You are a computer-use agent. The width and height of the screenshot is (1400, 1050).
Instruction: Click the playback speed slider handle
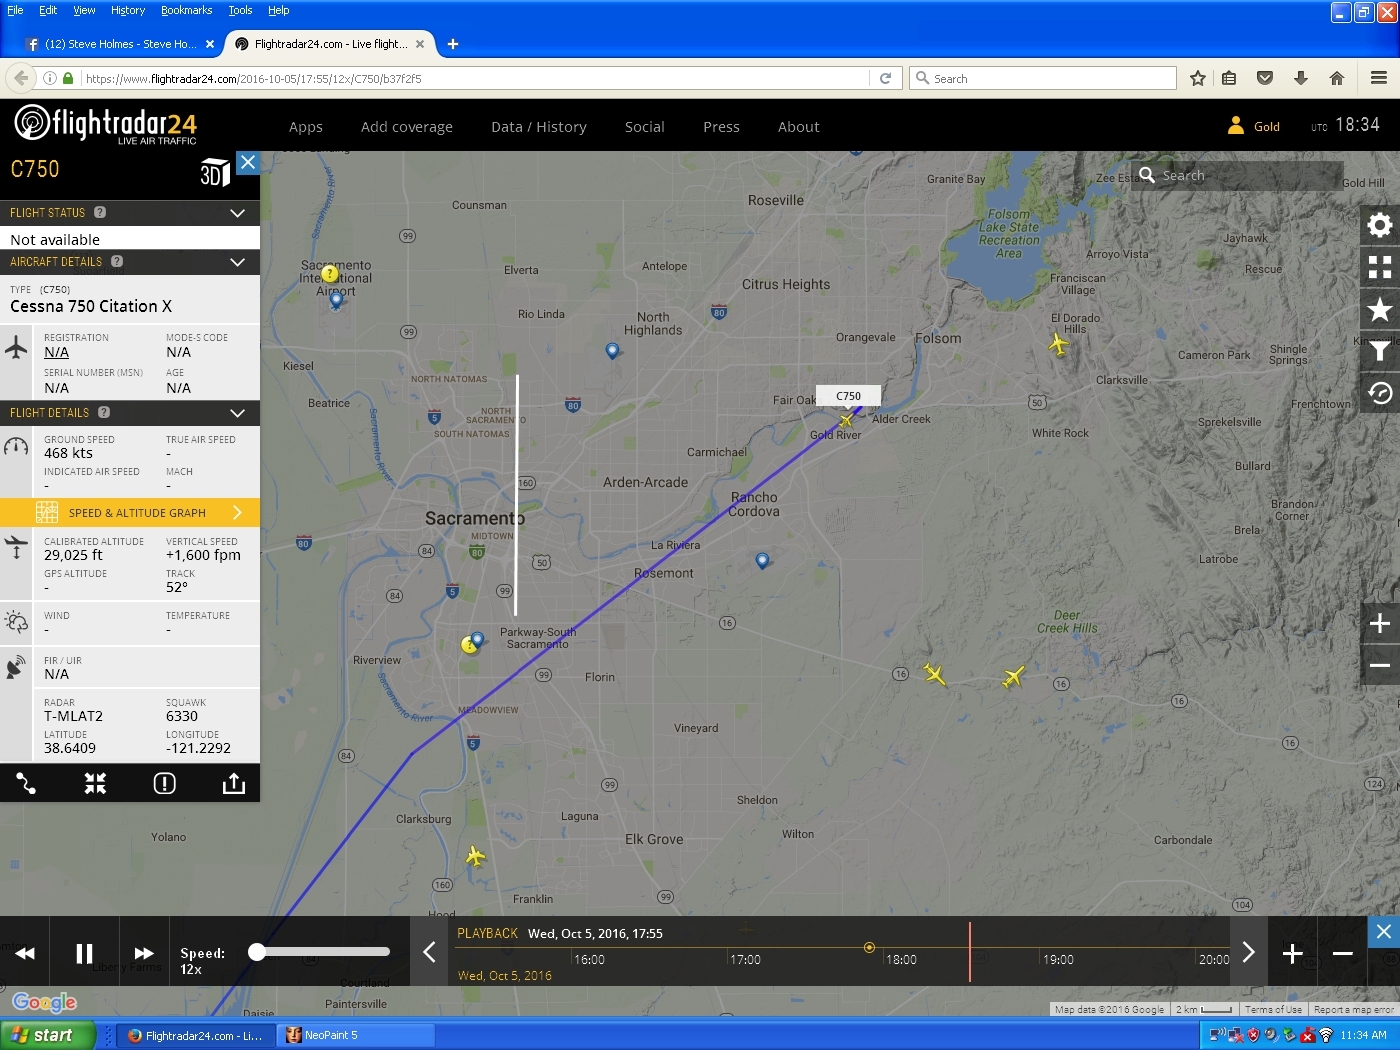click(x=257, y=952)
